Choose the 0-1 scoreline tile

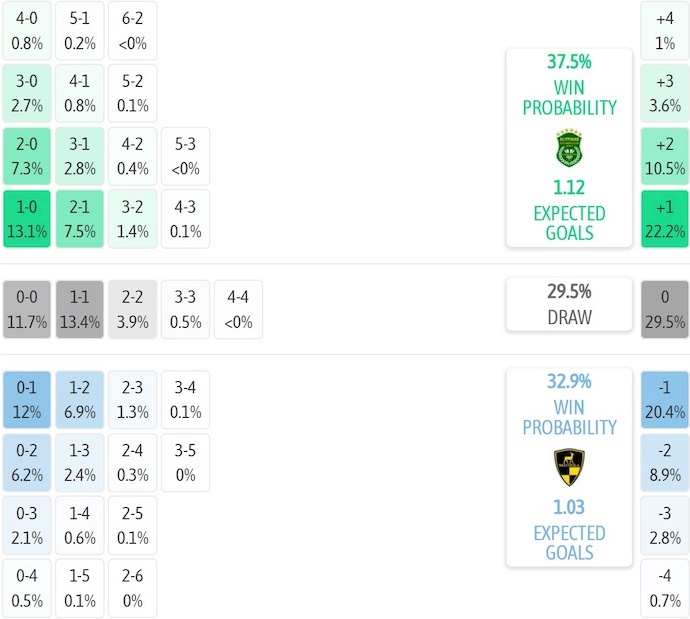(26, 400)
